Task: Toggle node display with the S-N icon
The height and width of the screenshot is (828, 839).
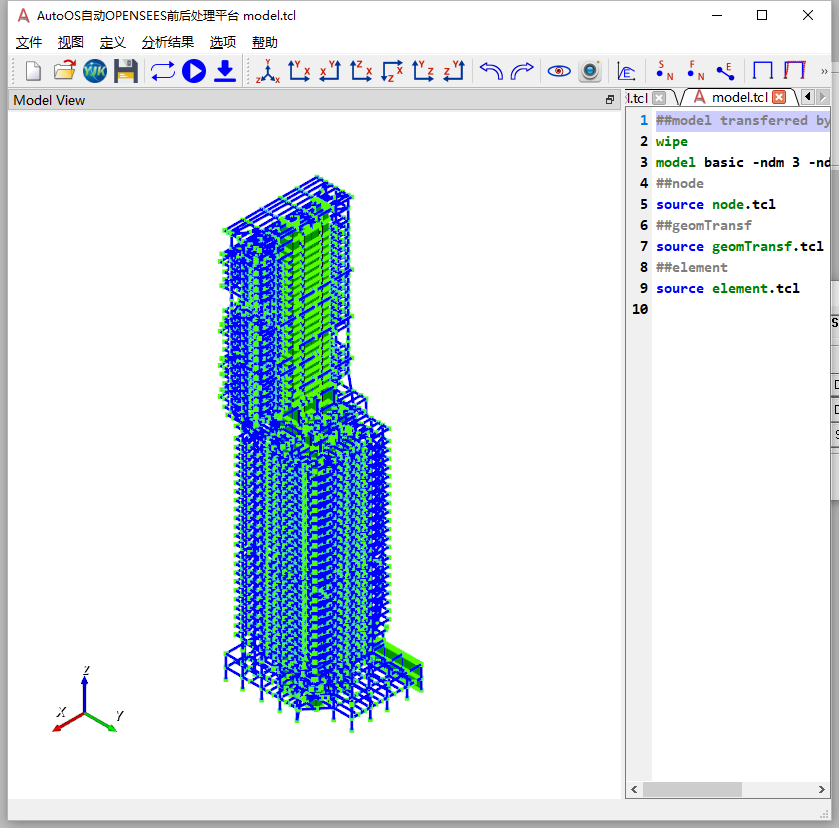Action: [665, 71]
